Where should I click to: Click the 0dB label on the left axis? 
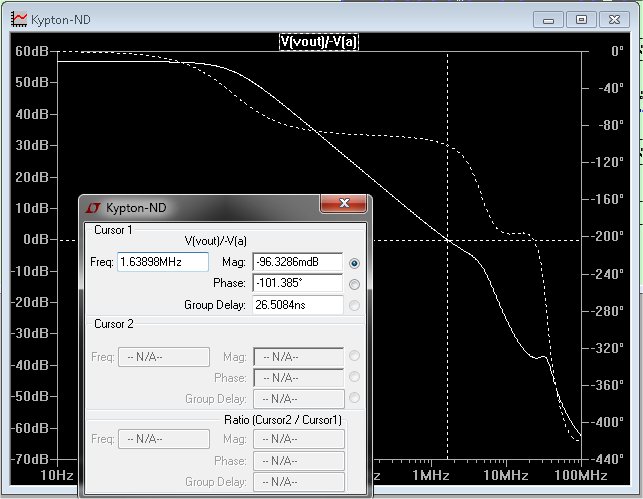coord(36,239)
